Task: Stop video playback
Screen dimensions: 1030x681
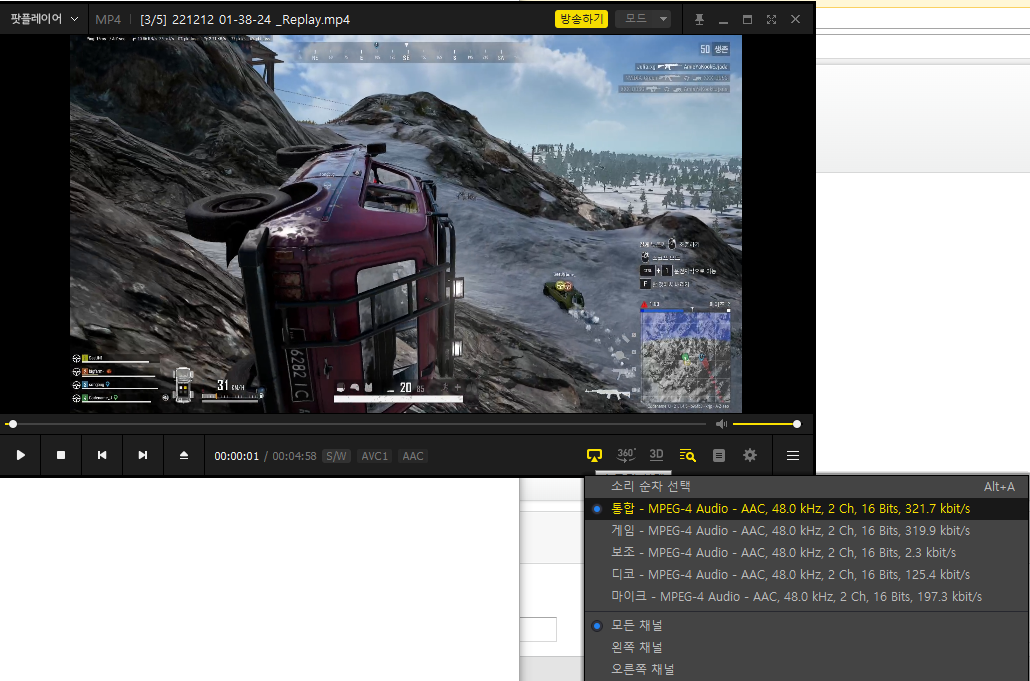Action: pos(61,455)
